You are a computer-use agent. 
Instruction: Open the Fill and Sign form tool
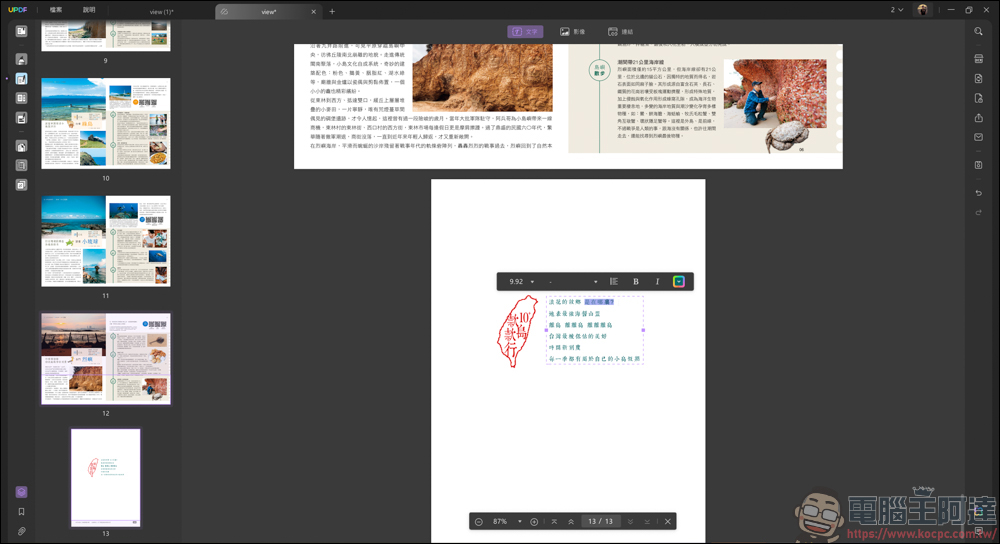21,118
